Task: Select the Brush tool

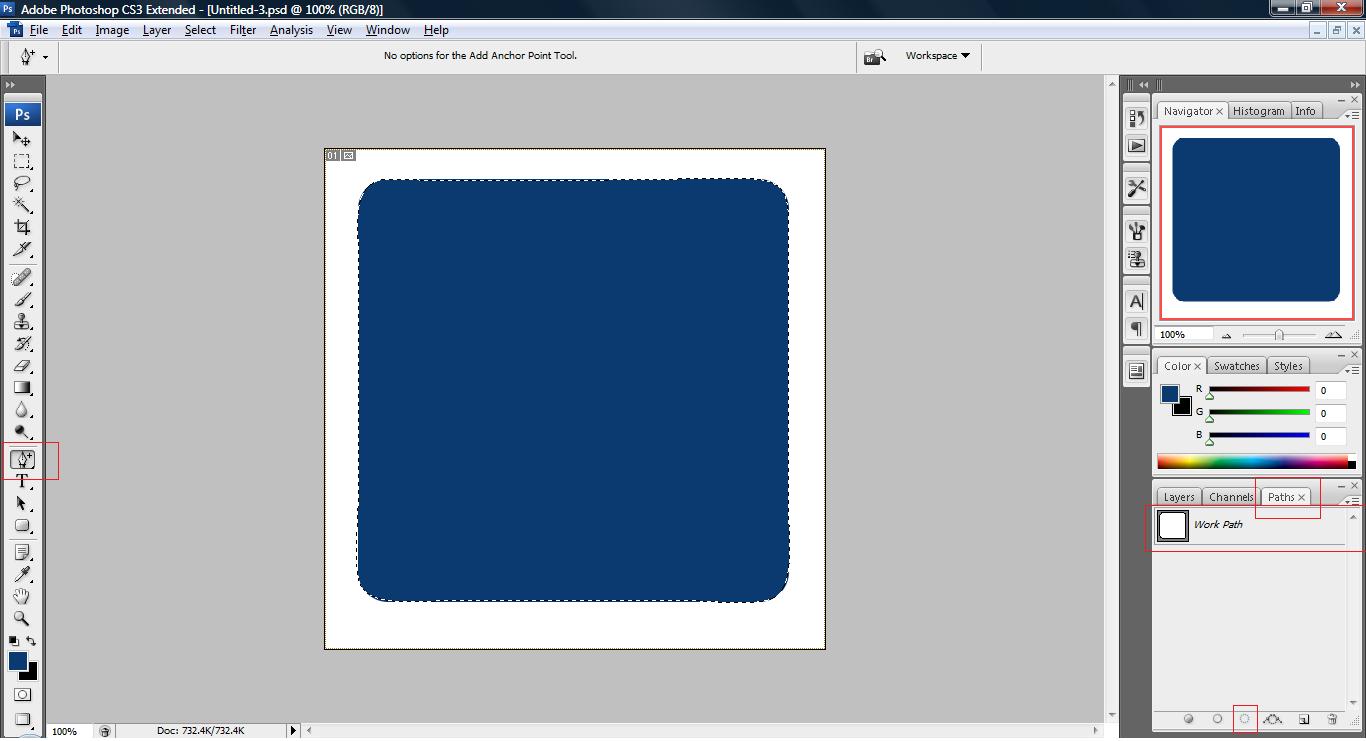Action: coord(22,299)
